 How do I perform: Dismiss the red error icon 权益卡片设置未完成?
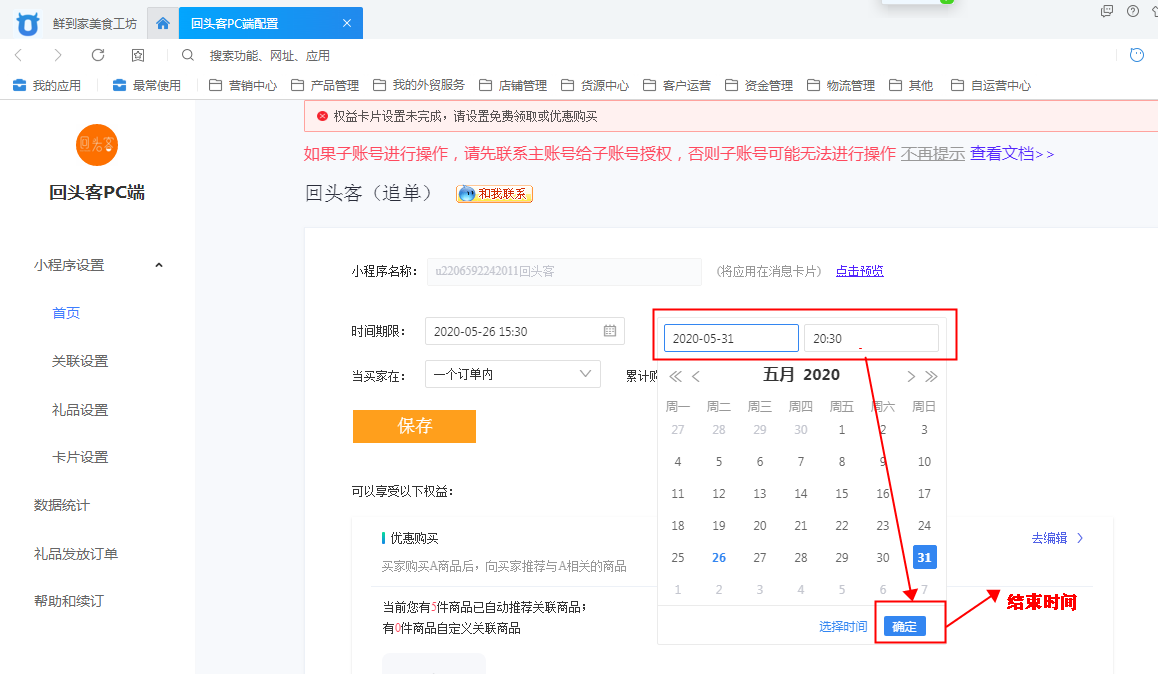pos(322,116)
